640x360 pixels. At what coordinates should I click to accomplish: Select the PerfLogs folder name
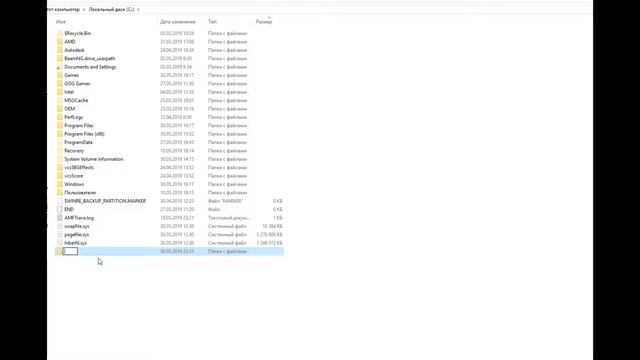pos(73,117)
